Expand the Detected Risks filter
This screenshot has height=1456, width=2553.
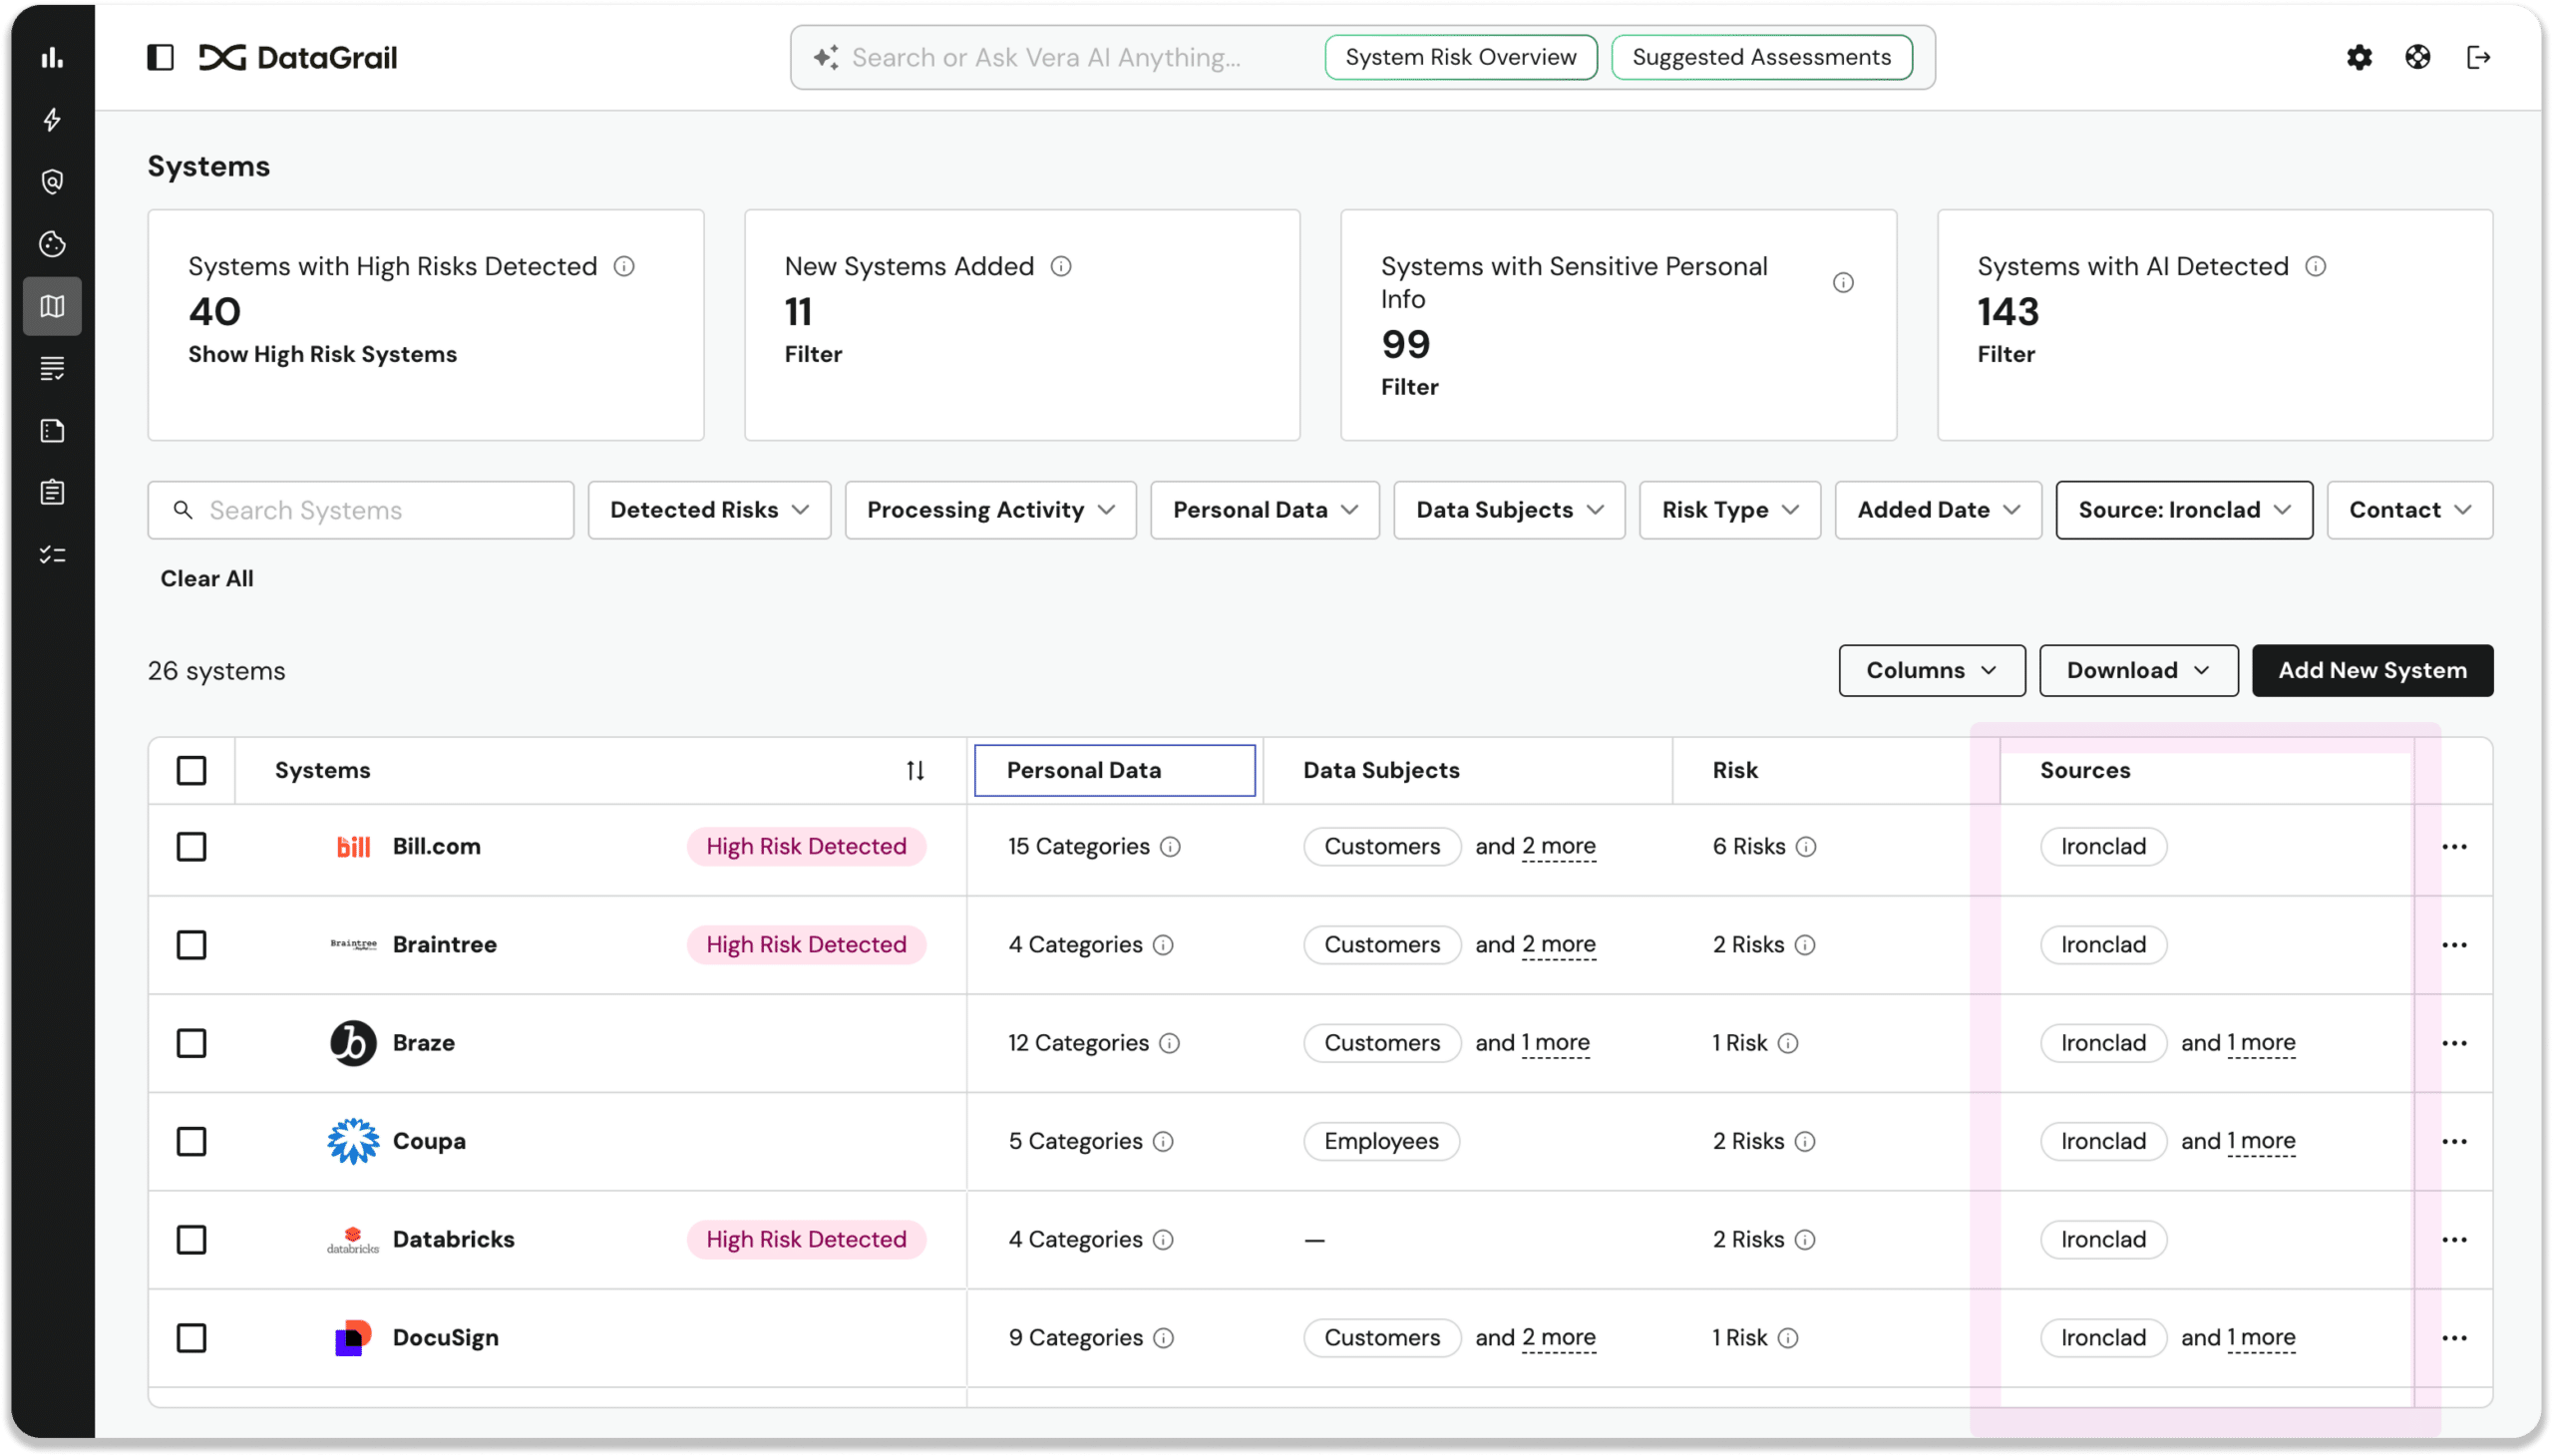pos(709,510)
